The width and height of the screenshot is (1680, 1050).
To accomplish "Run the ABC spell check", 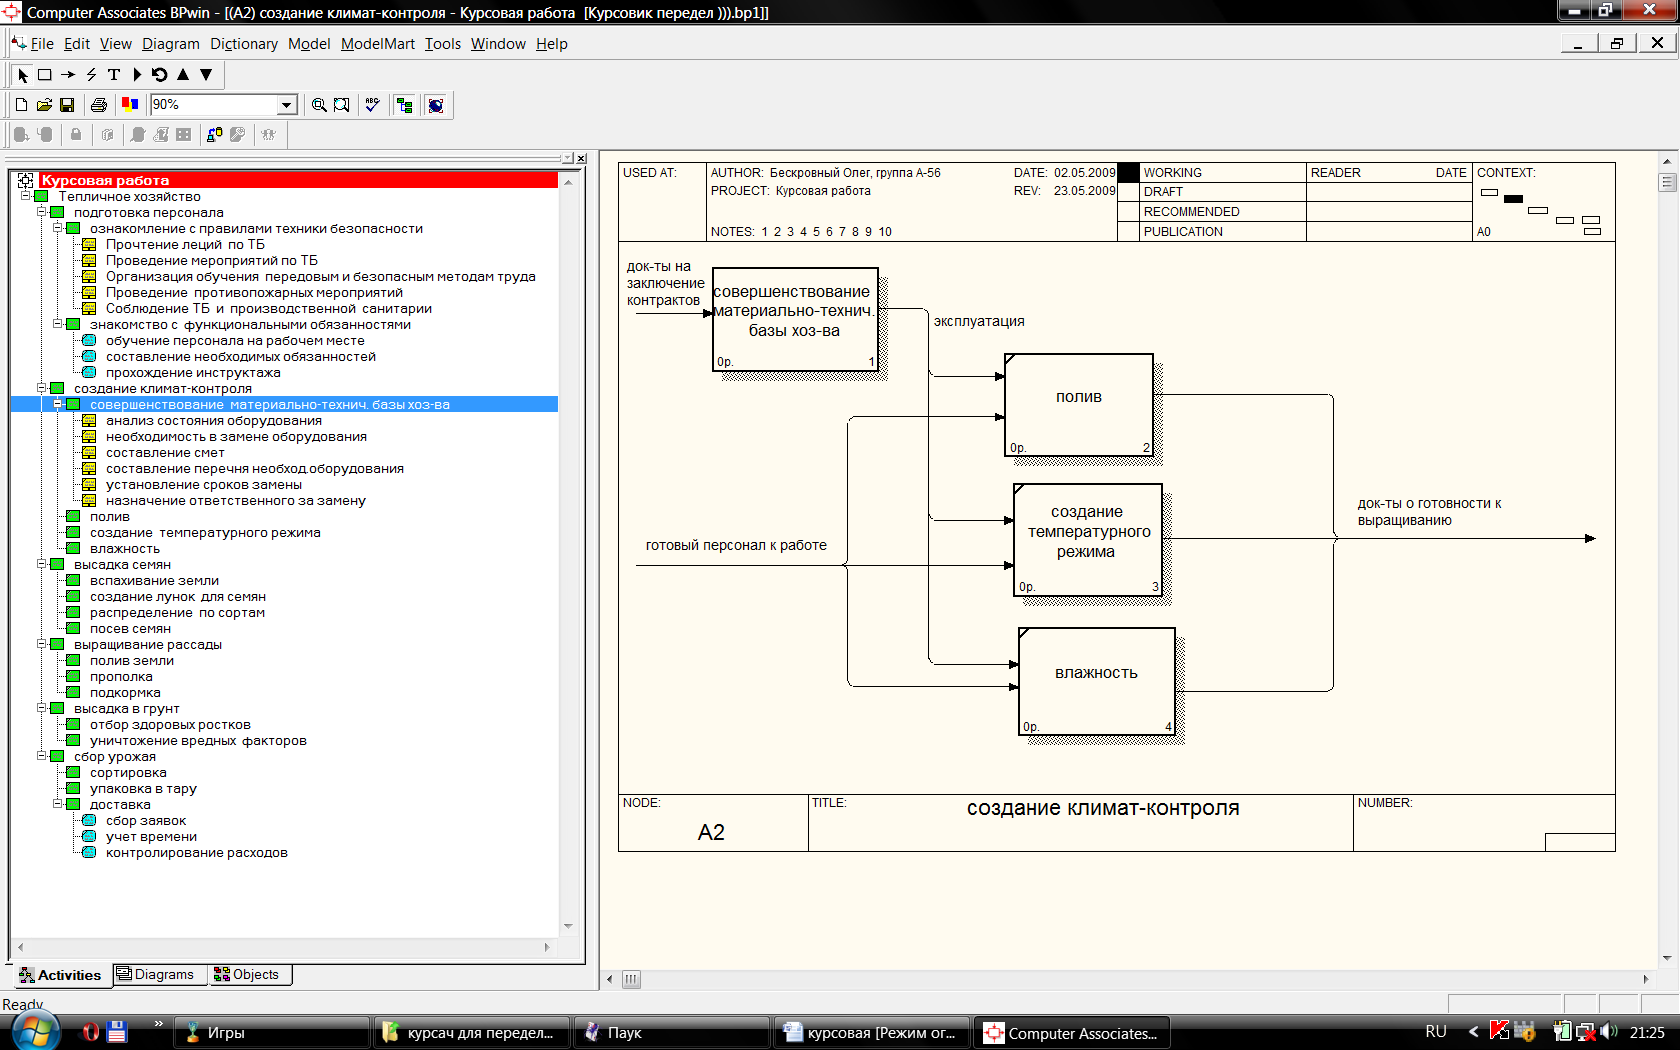I will [x=372, y=105].
